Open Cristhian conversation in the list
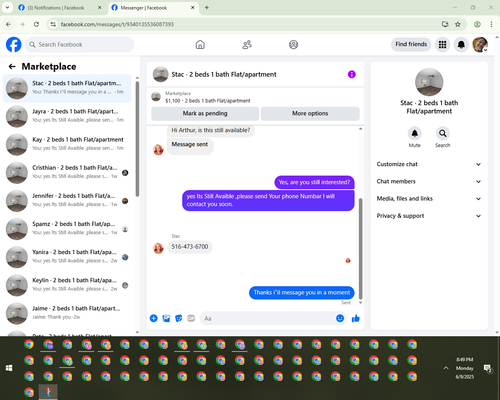 pos(67,173)
